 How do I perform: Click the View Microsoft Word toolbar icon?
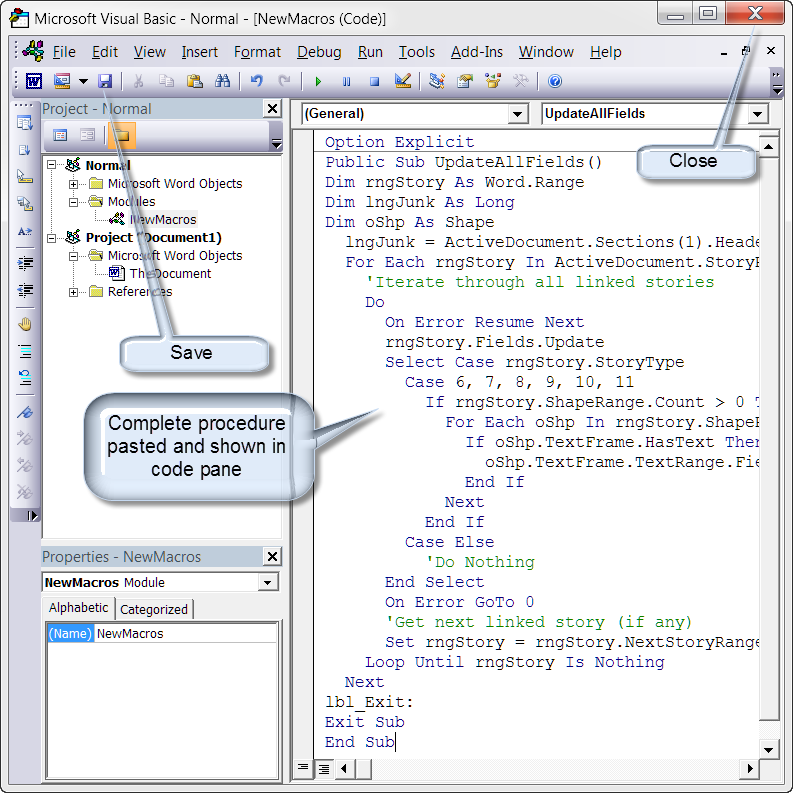(x=34, y=81)
